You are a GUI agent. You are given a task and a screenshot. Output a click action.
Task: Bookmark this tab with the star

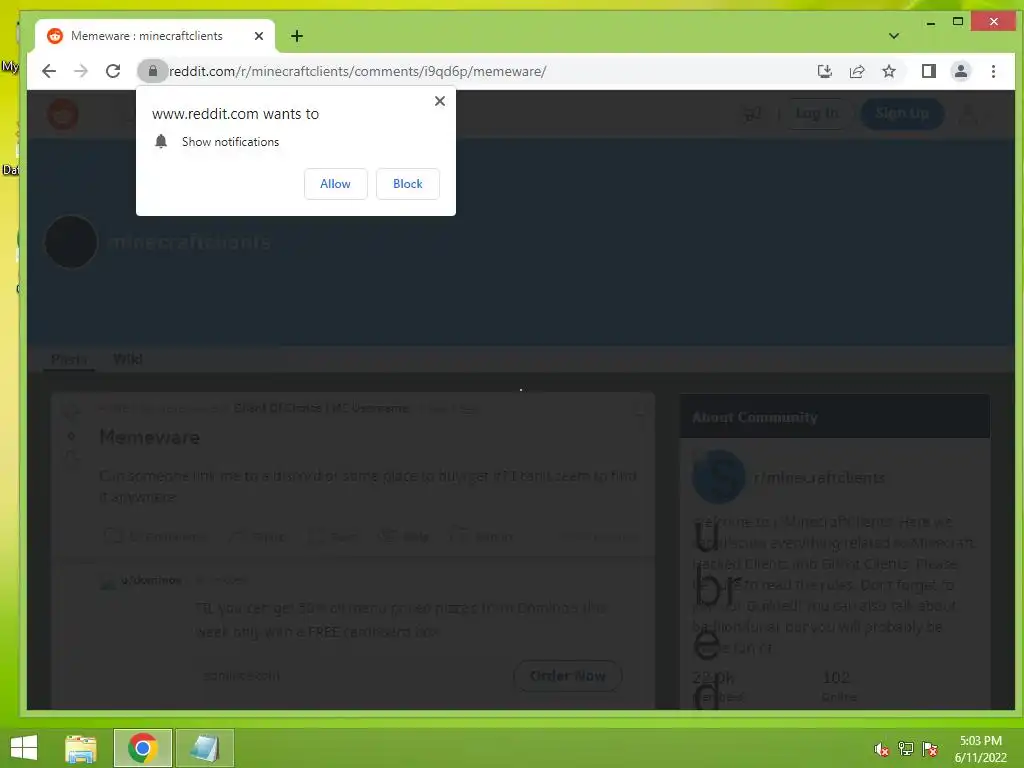coord(889,71)
